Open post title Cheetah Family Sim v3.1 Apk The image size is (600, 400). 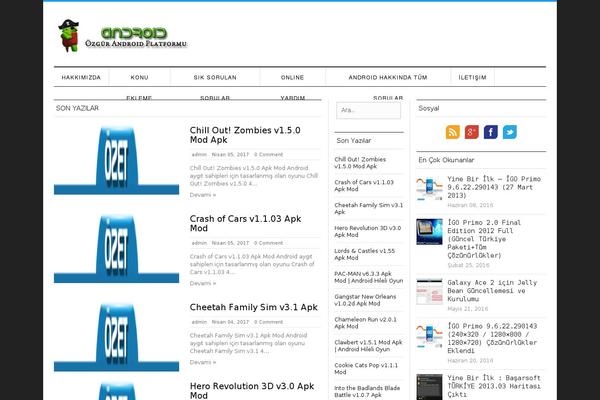pyautogui.click(x=253, y=307)
